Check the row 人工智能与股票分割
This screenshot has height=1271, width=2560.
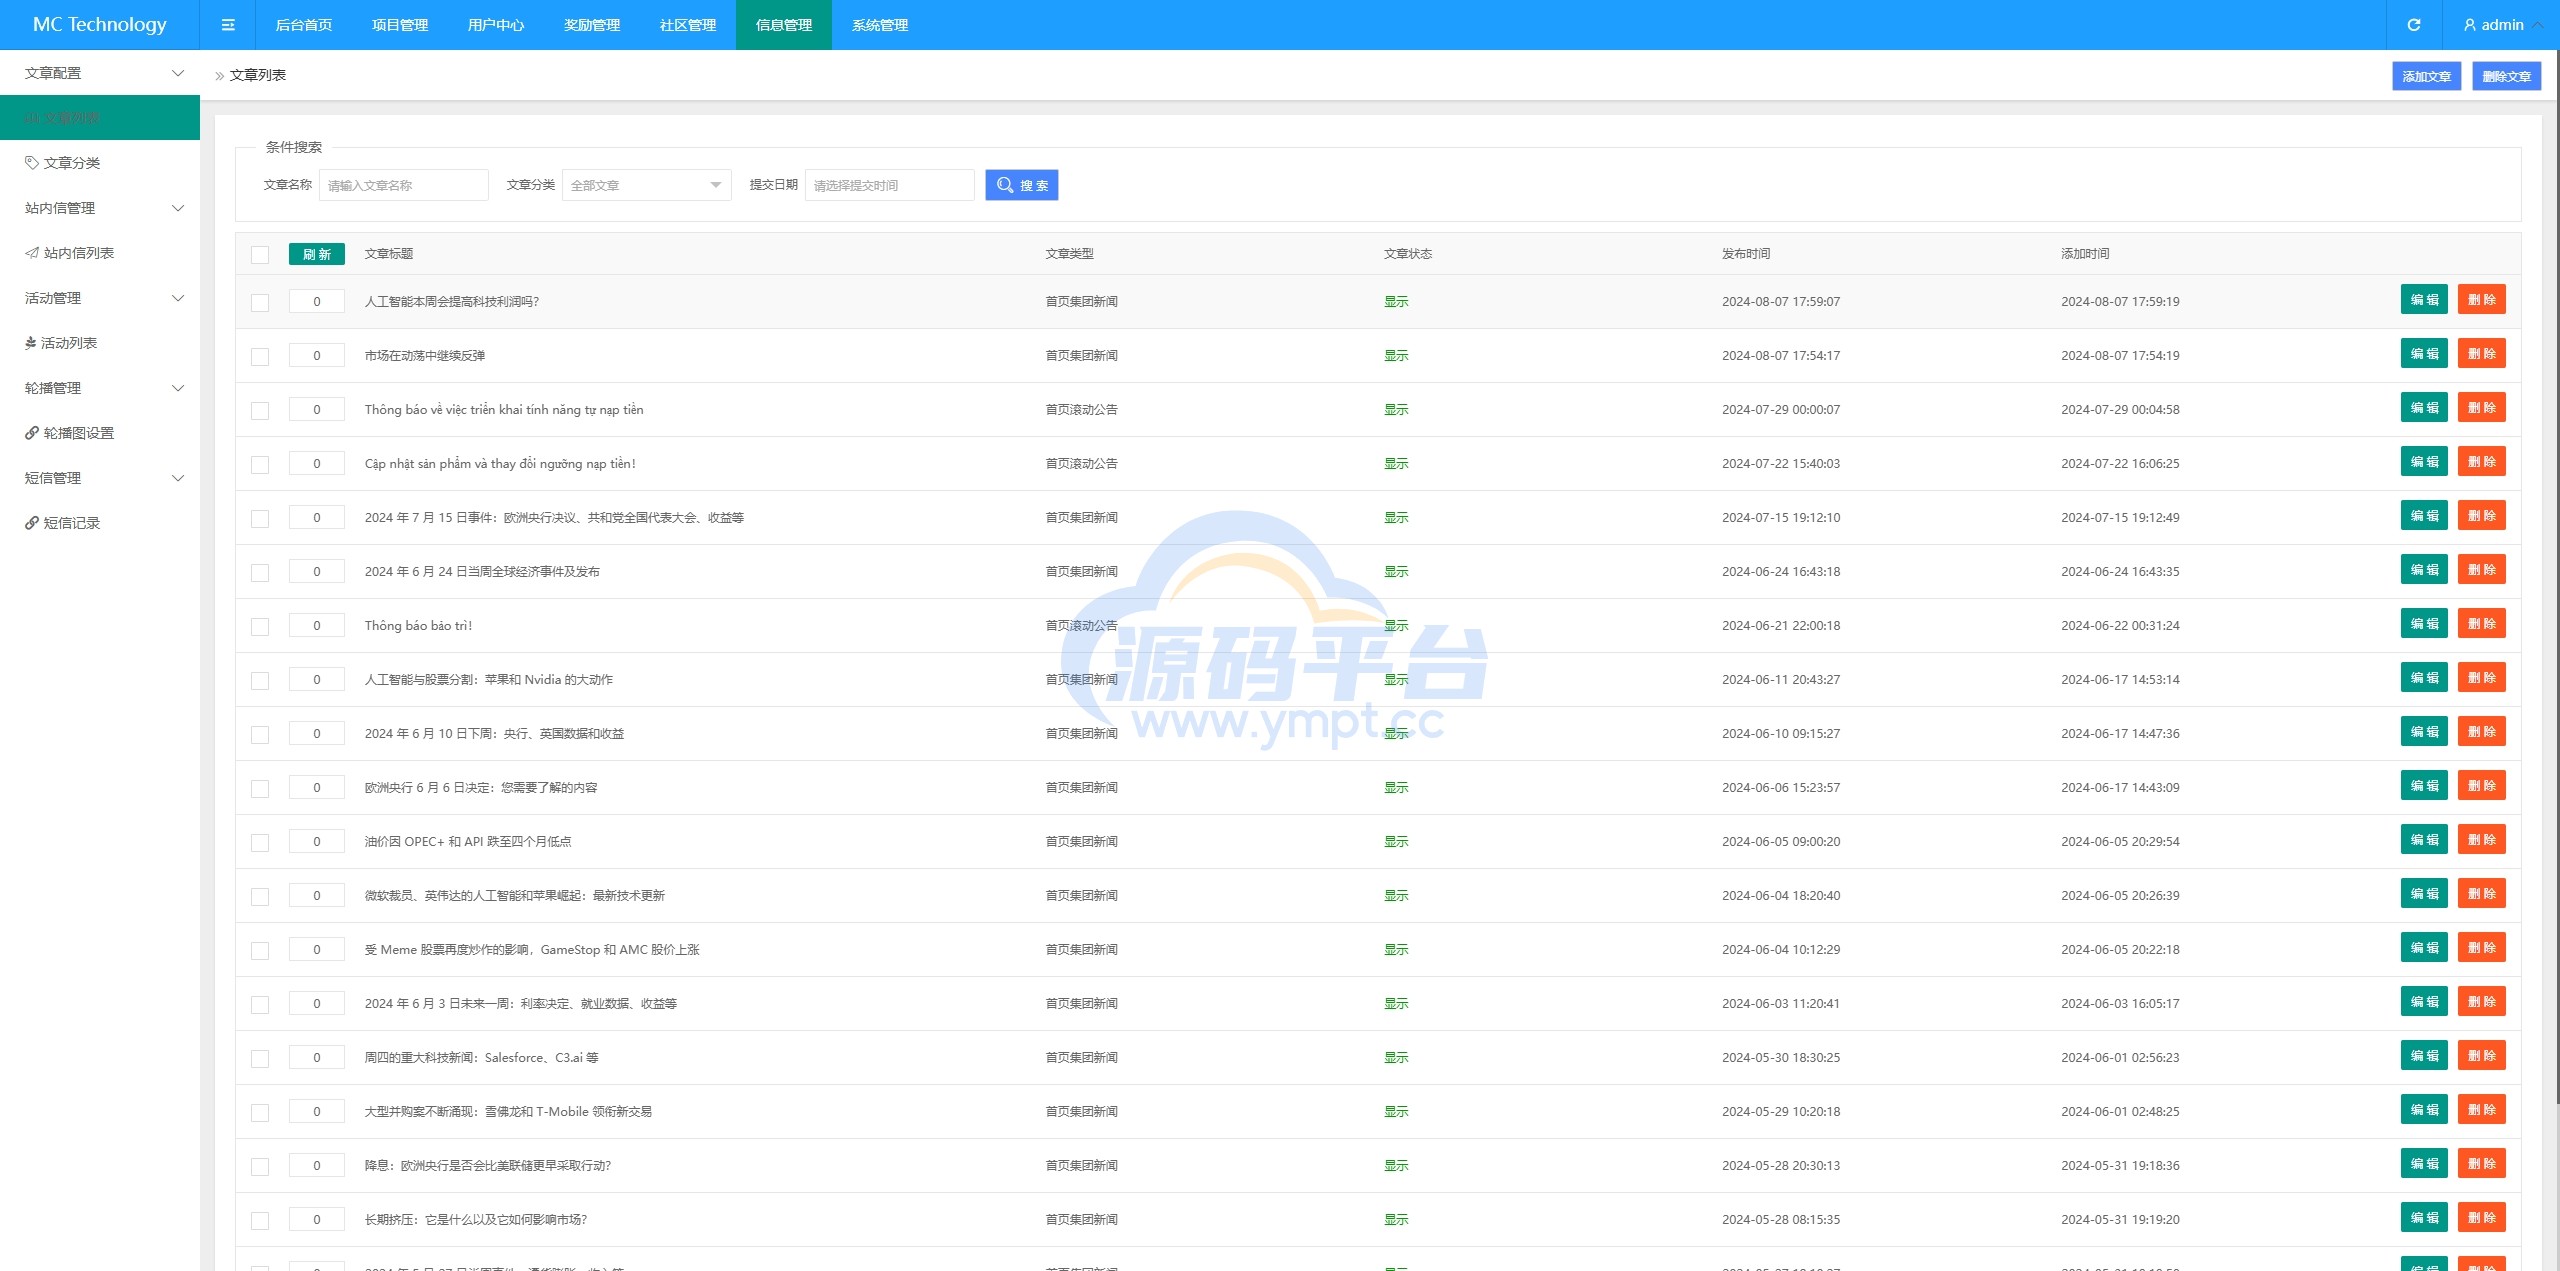coord(260,680)
